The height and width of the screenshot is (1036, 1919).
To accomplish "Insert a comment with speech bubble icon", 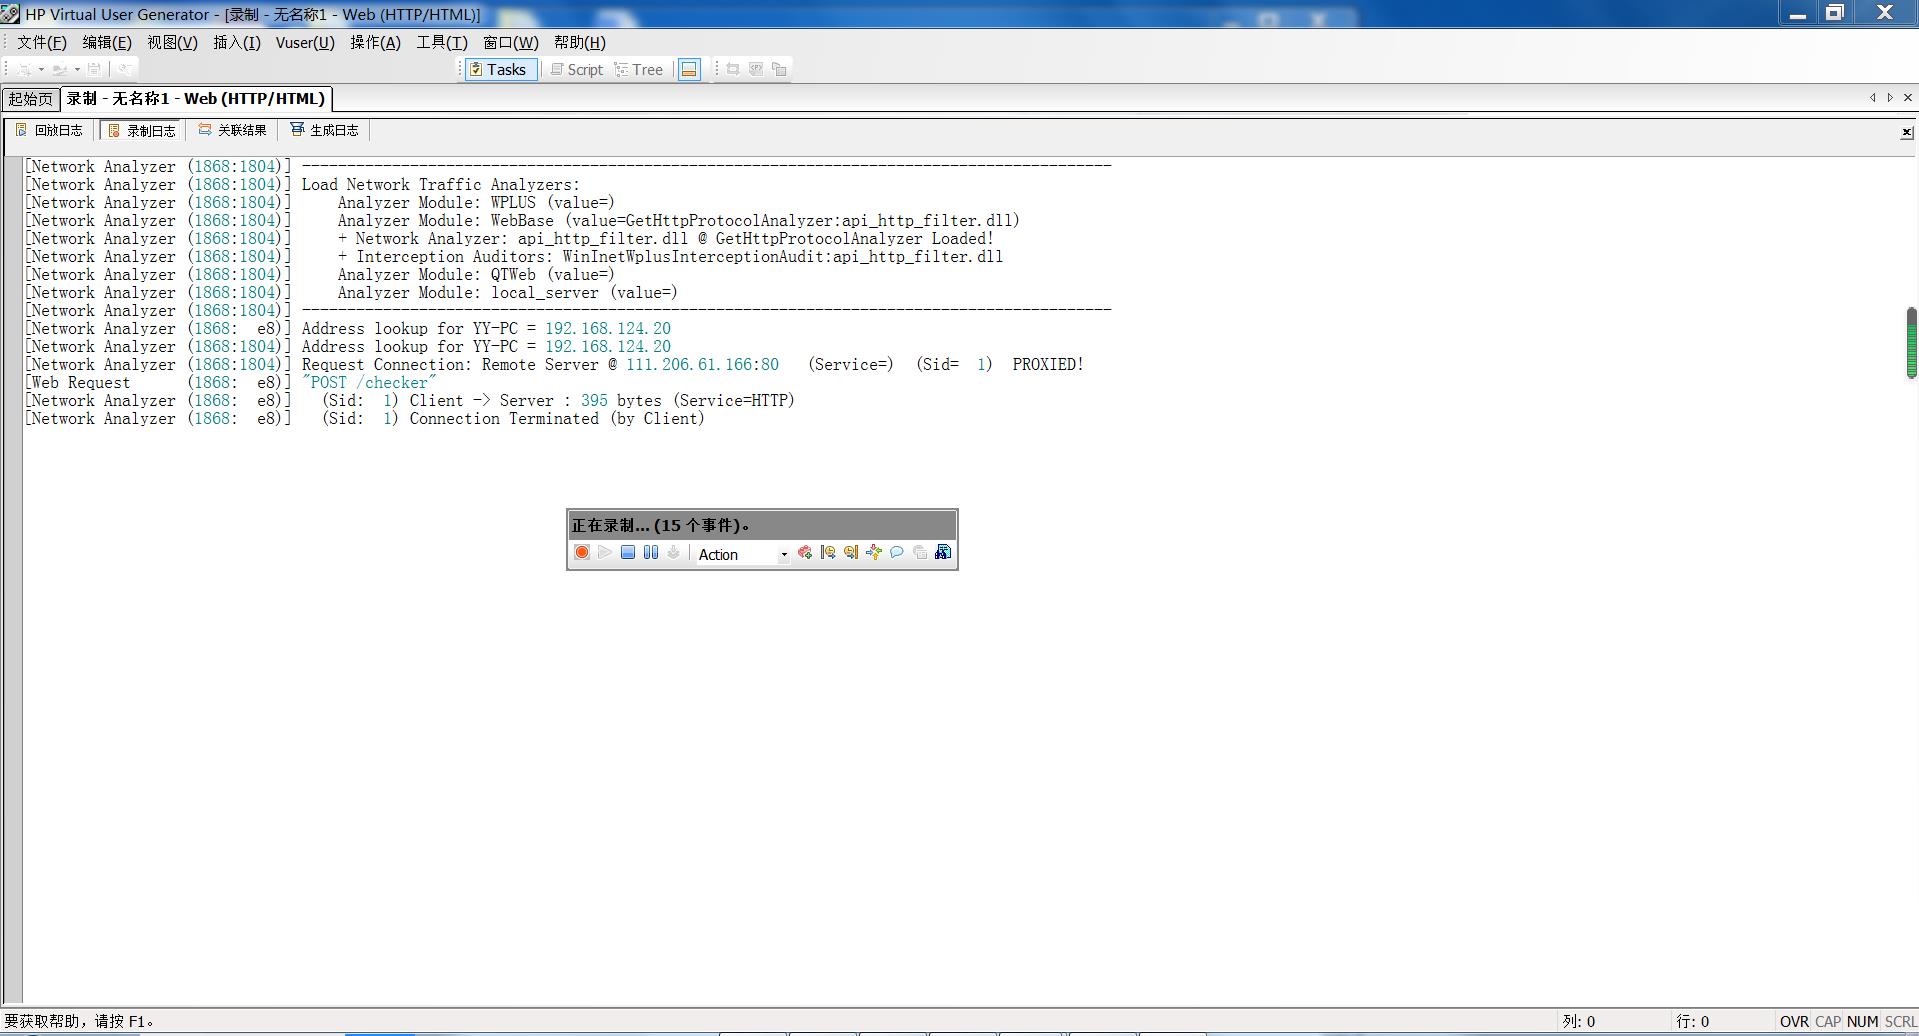I will tap(897, 553).
